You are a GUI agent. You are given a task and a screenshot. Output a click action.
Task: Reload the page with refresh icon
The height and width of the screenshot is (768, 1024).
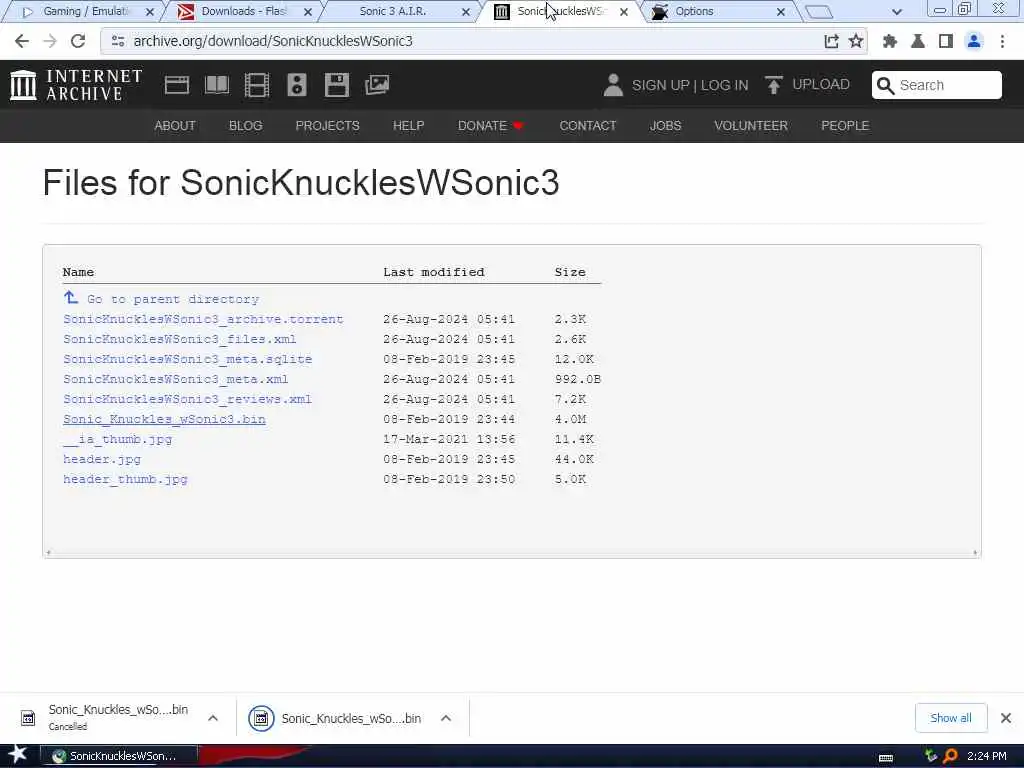[78, 41]
